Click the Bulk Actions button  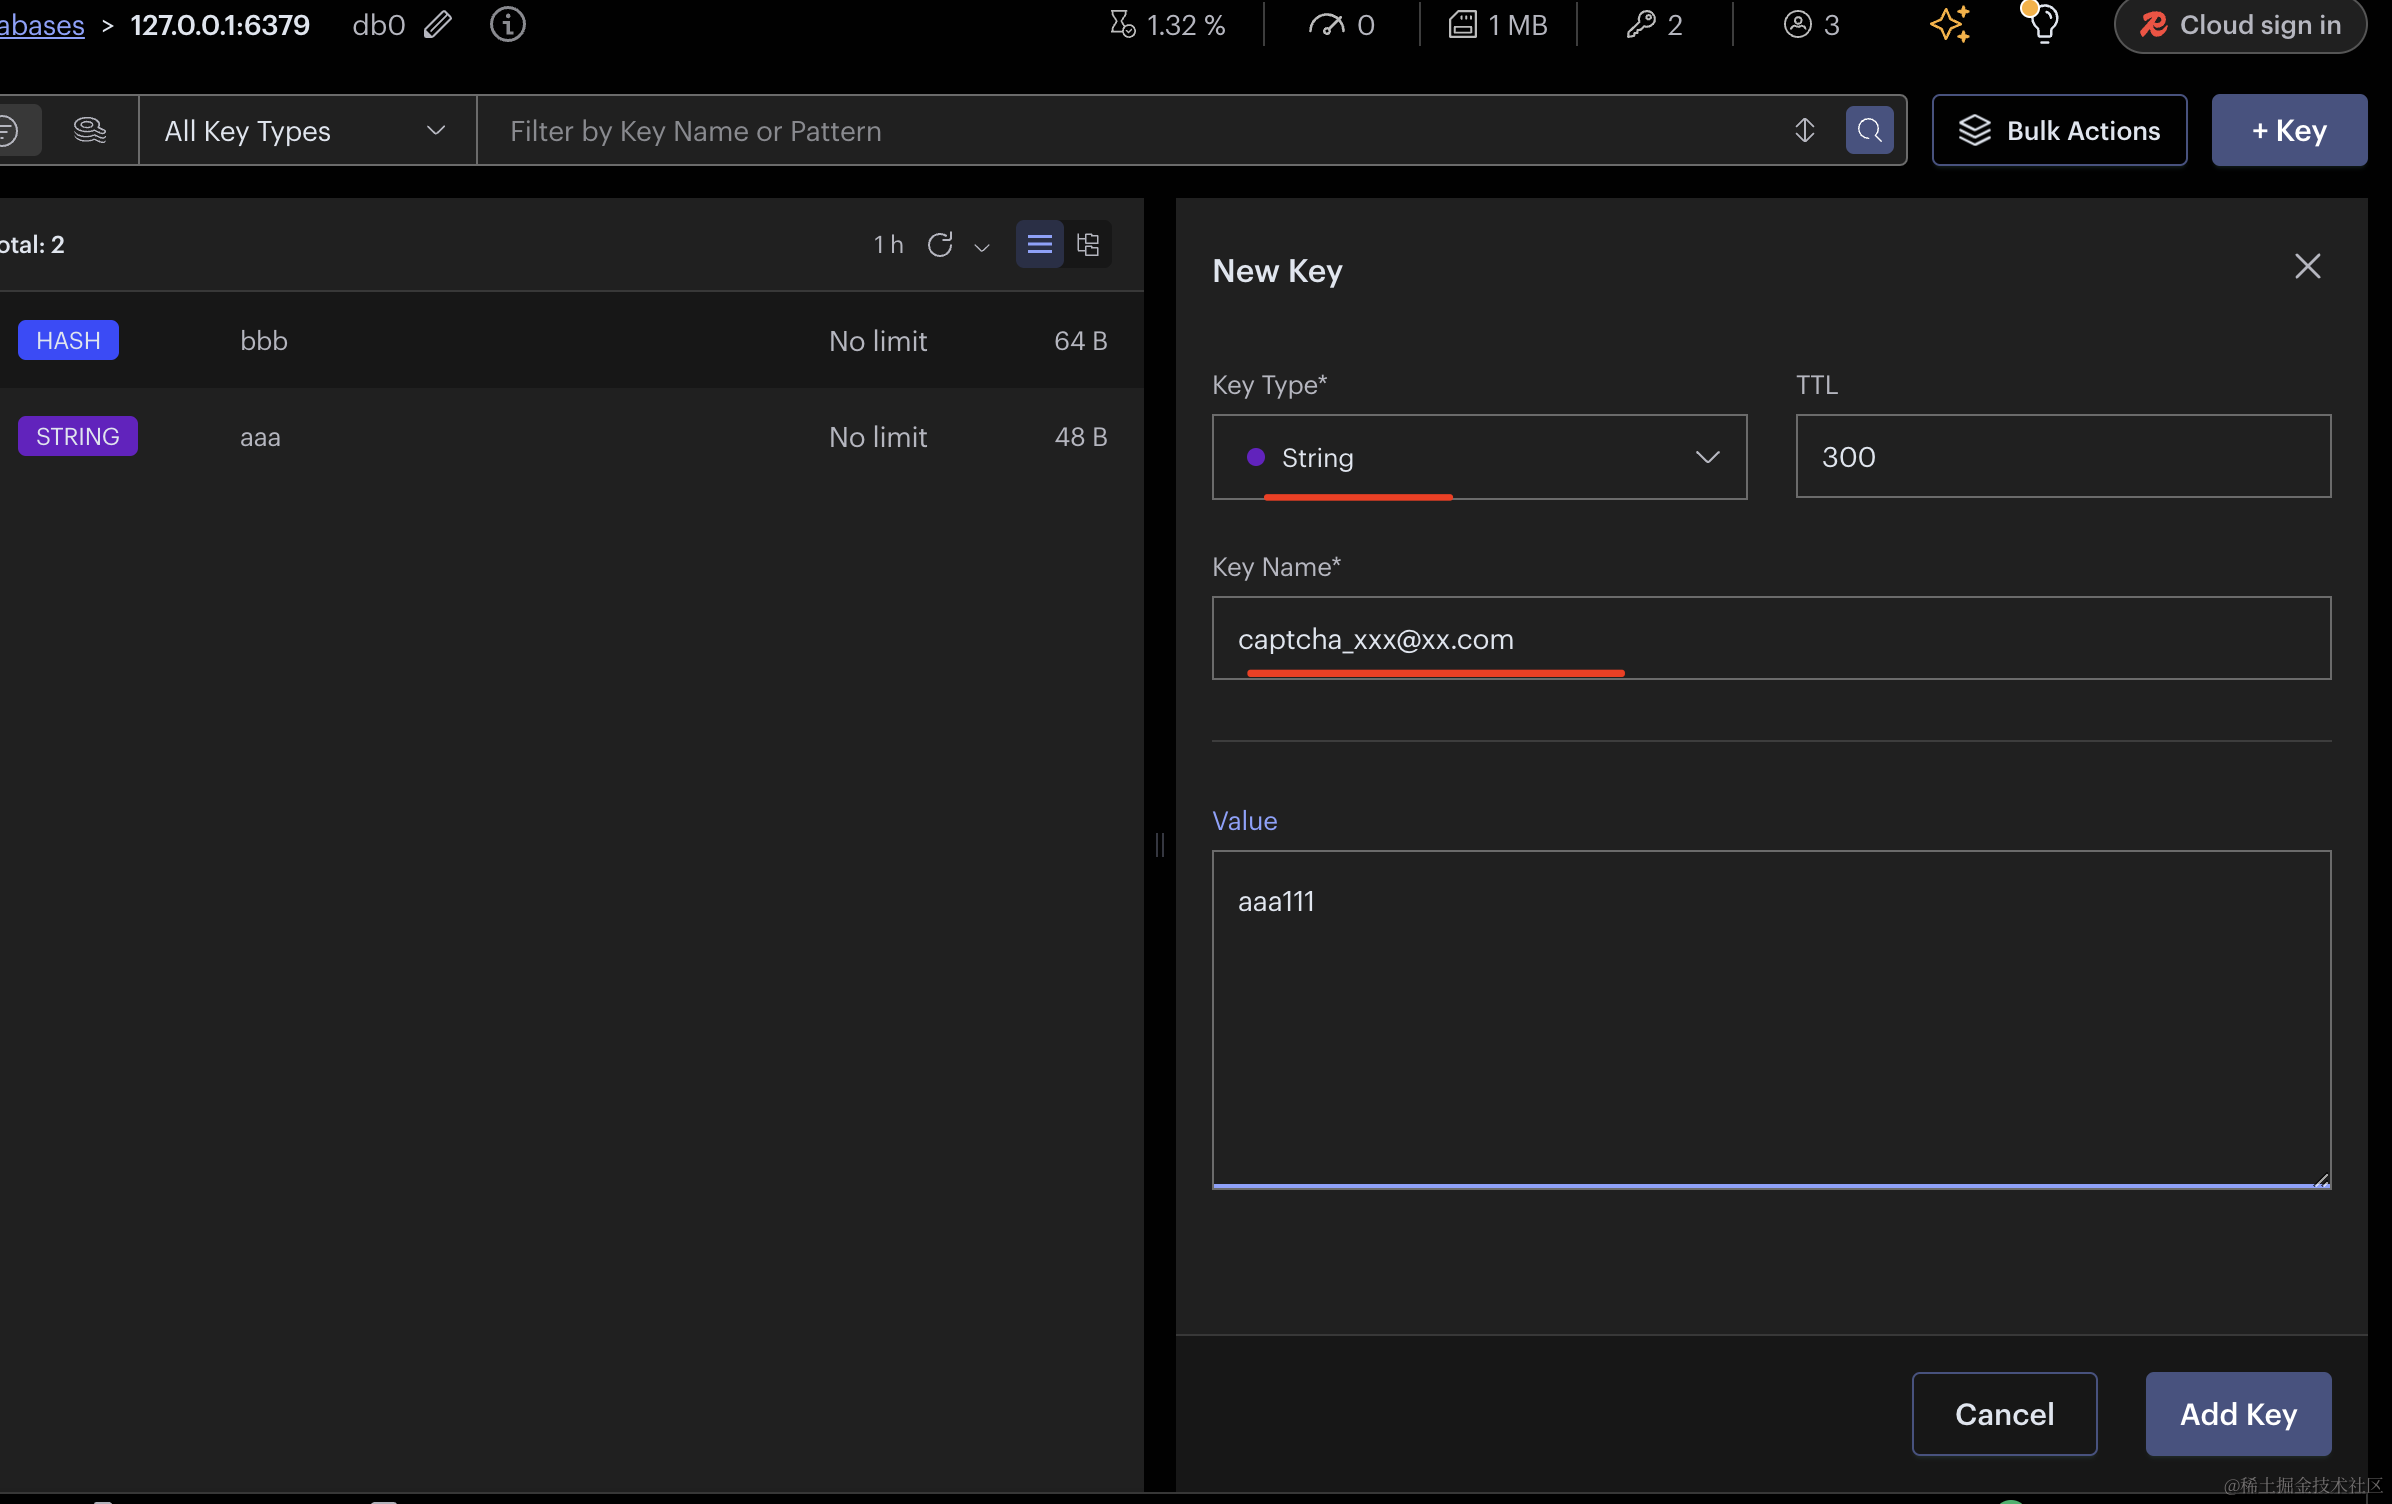coord(2058,131)
